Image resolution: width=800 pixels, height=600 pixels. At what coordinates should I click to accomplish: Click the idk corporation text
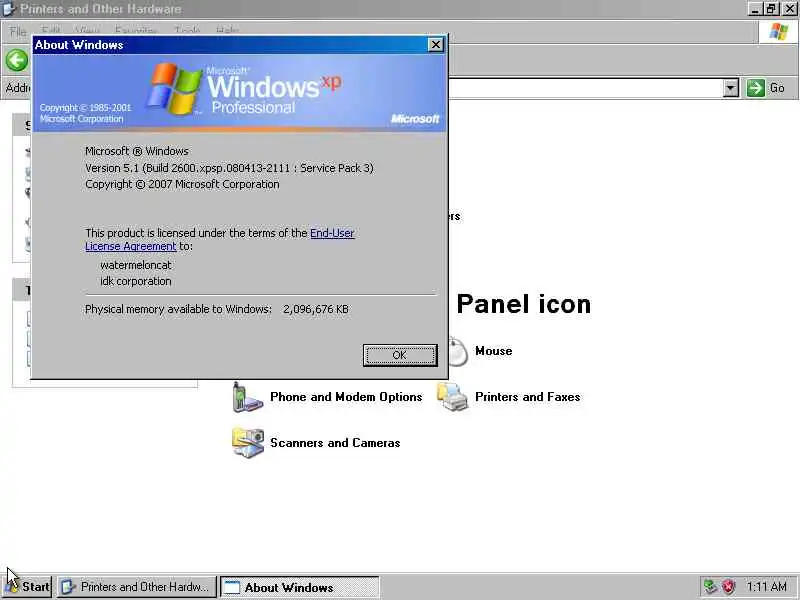pyautogui.click(x=136, y=281)
